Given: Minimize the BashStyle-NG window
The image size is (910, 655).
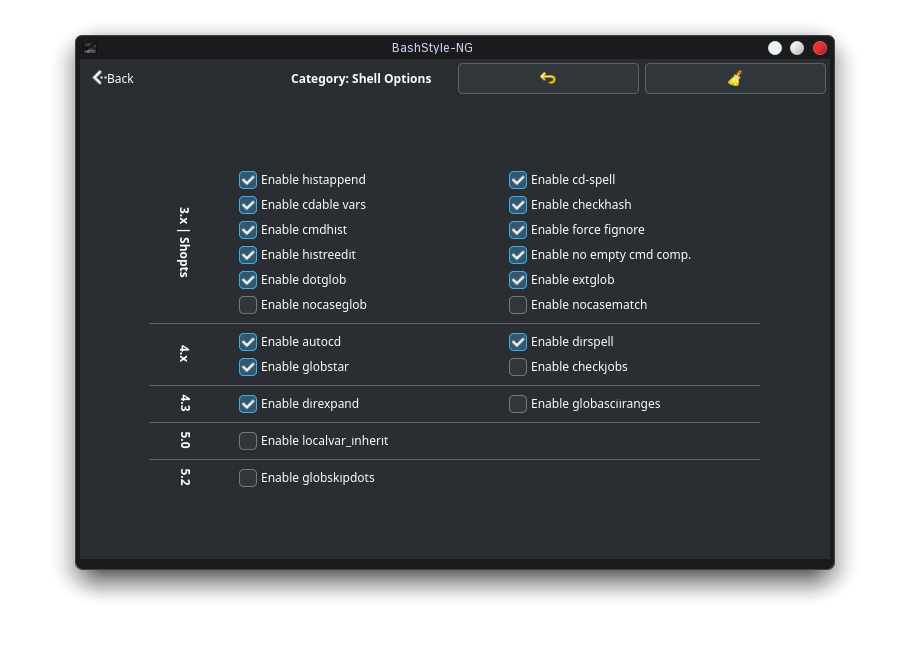Looking at the screenshot, I should 775,48.
